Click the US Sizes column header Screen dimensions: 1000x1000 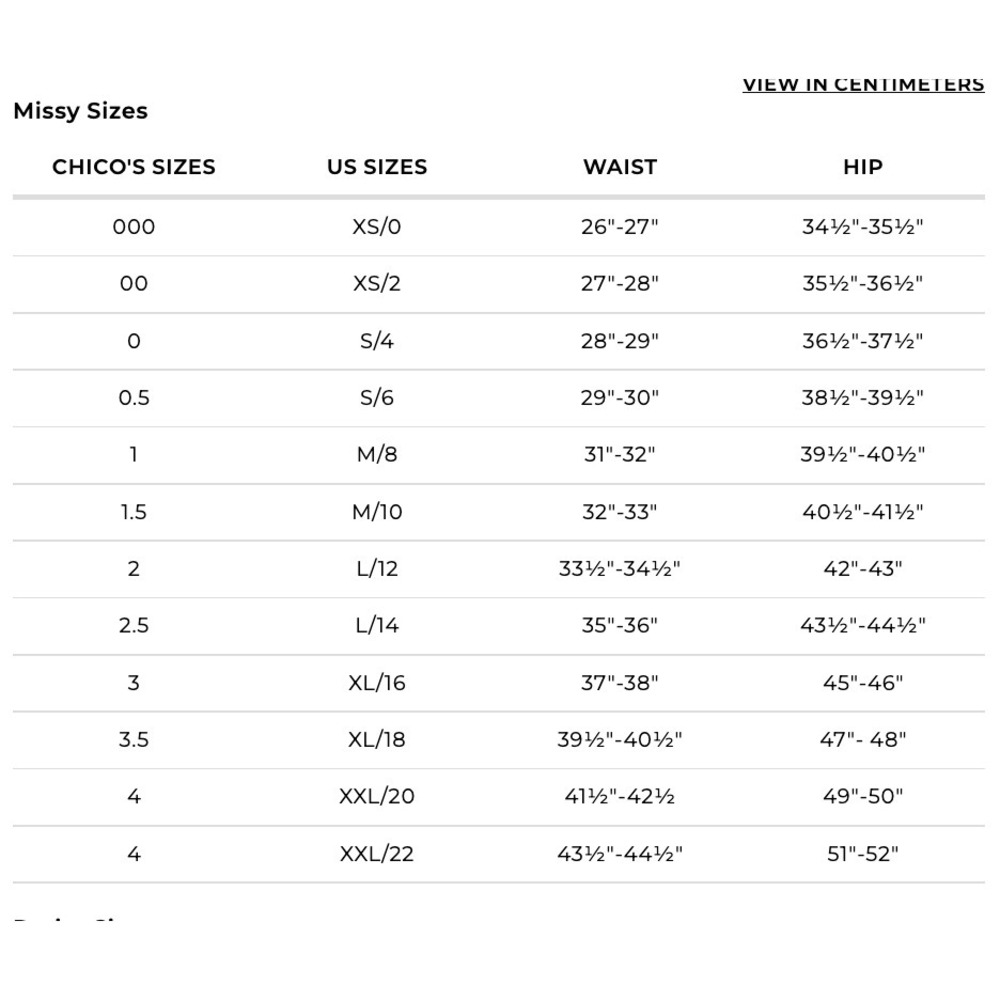(377, 166)
